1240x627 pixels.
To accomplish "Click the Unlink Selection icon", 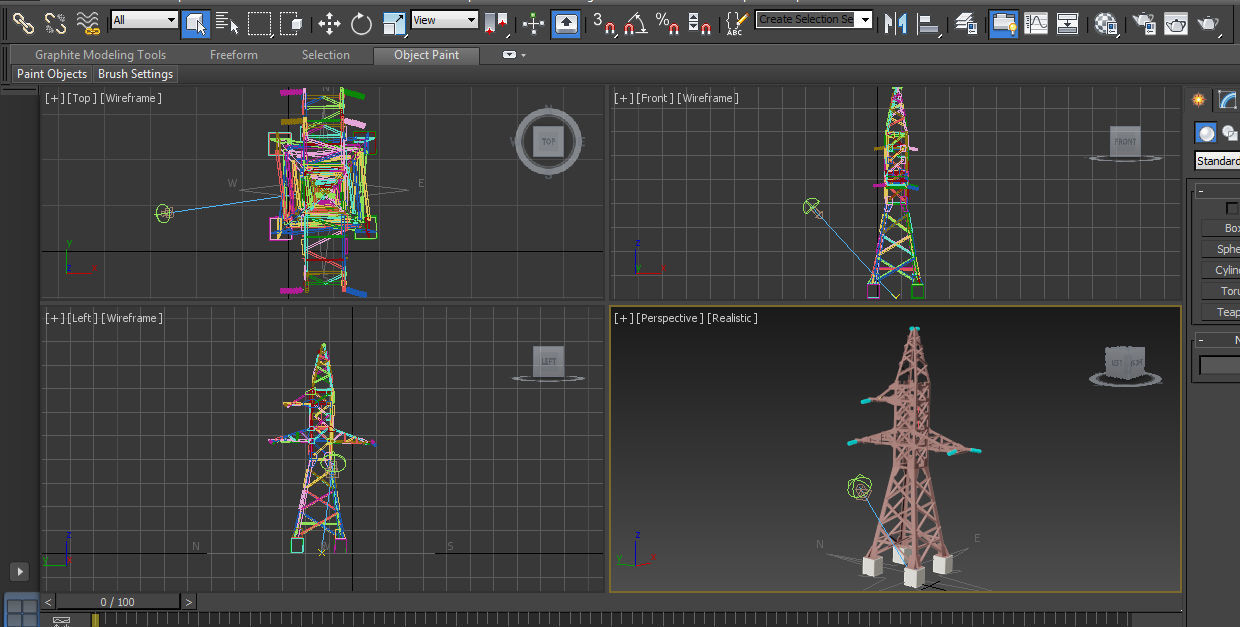I will pos(55,22).
